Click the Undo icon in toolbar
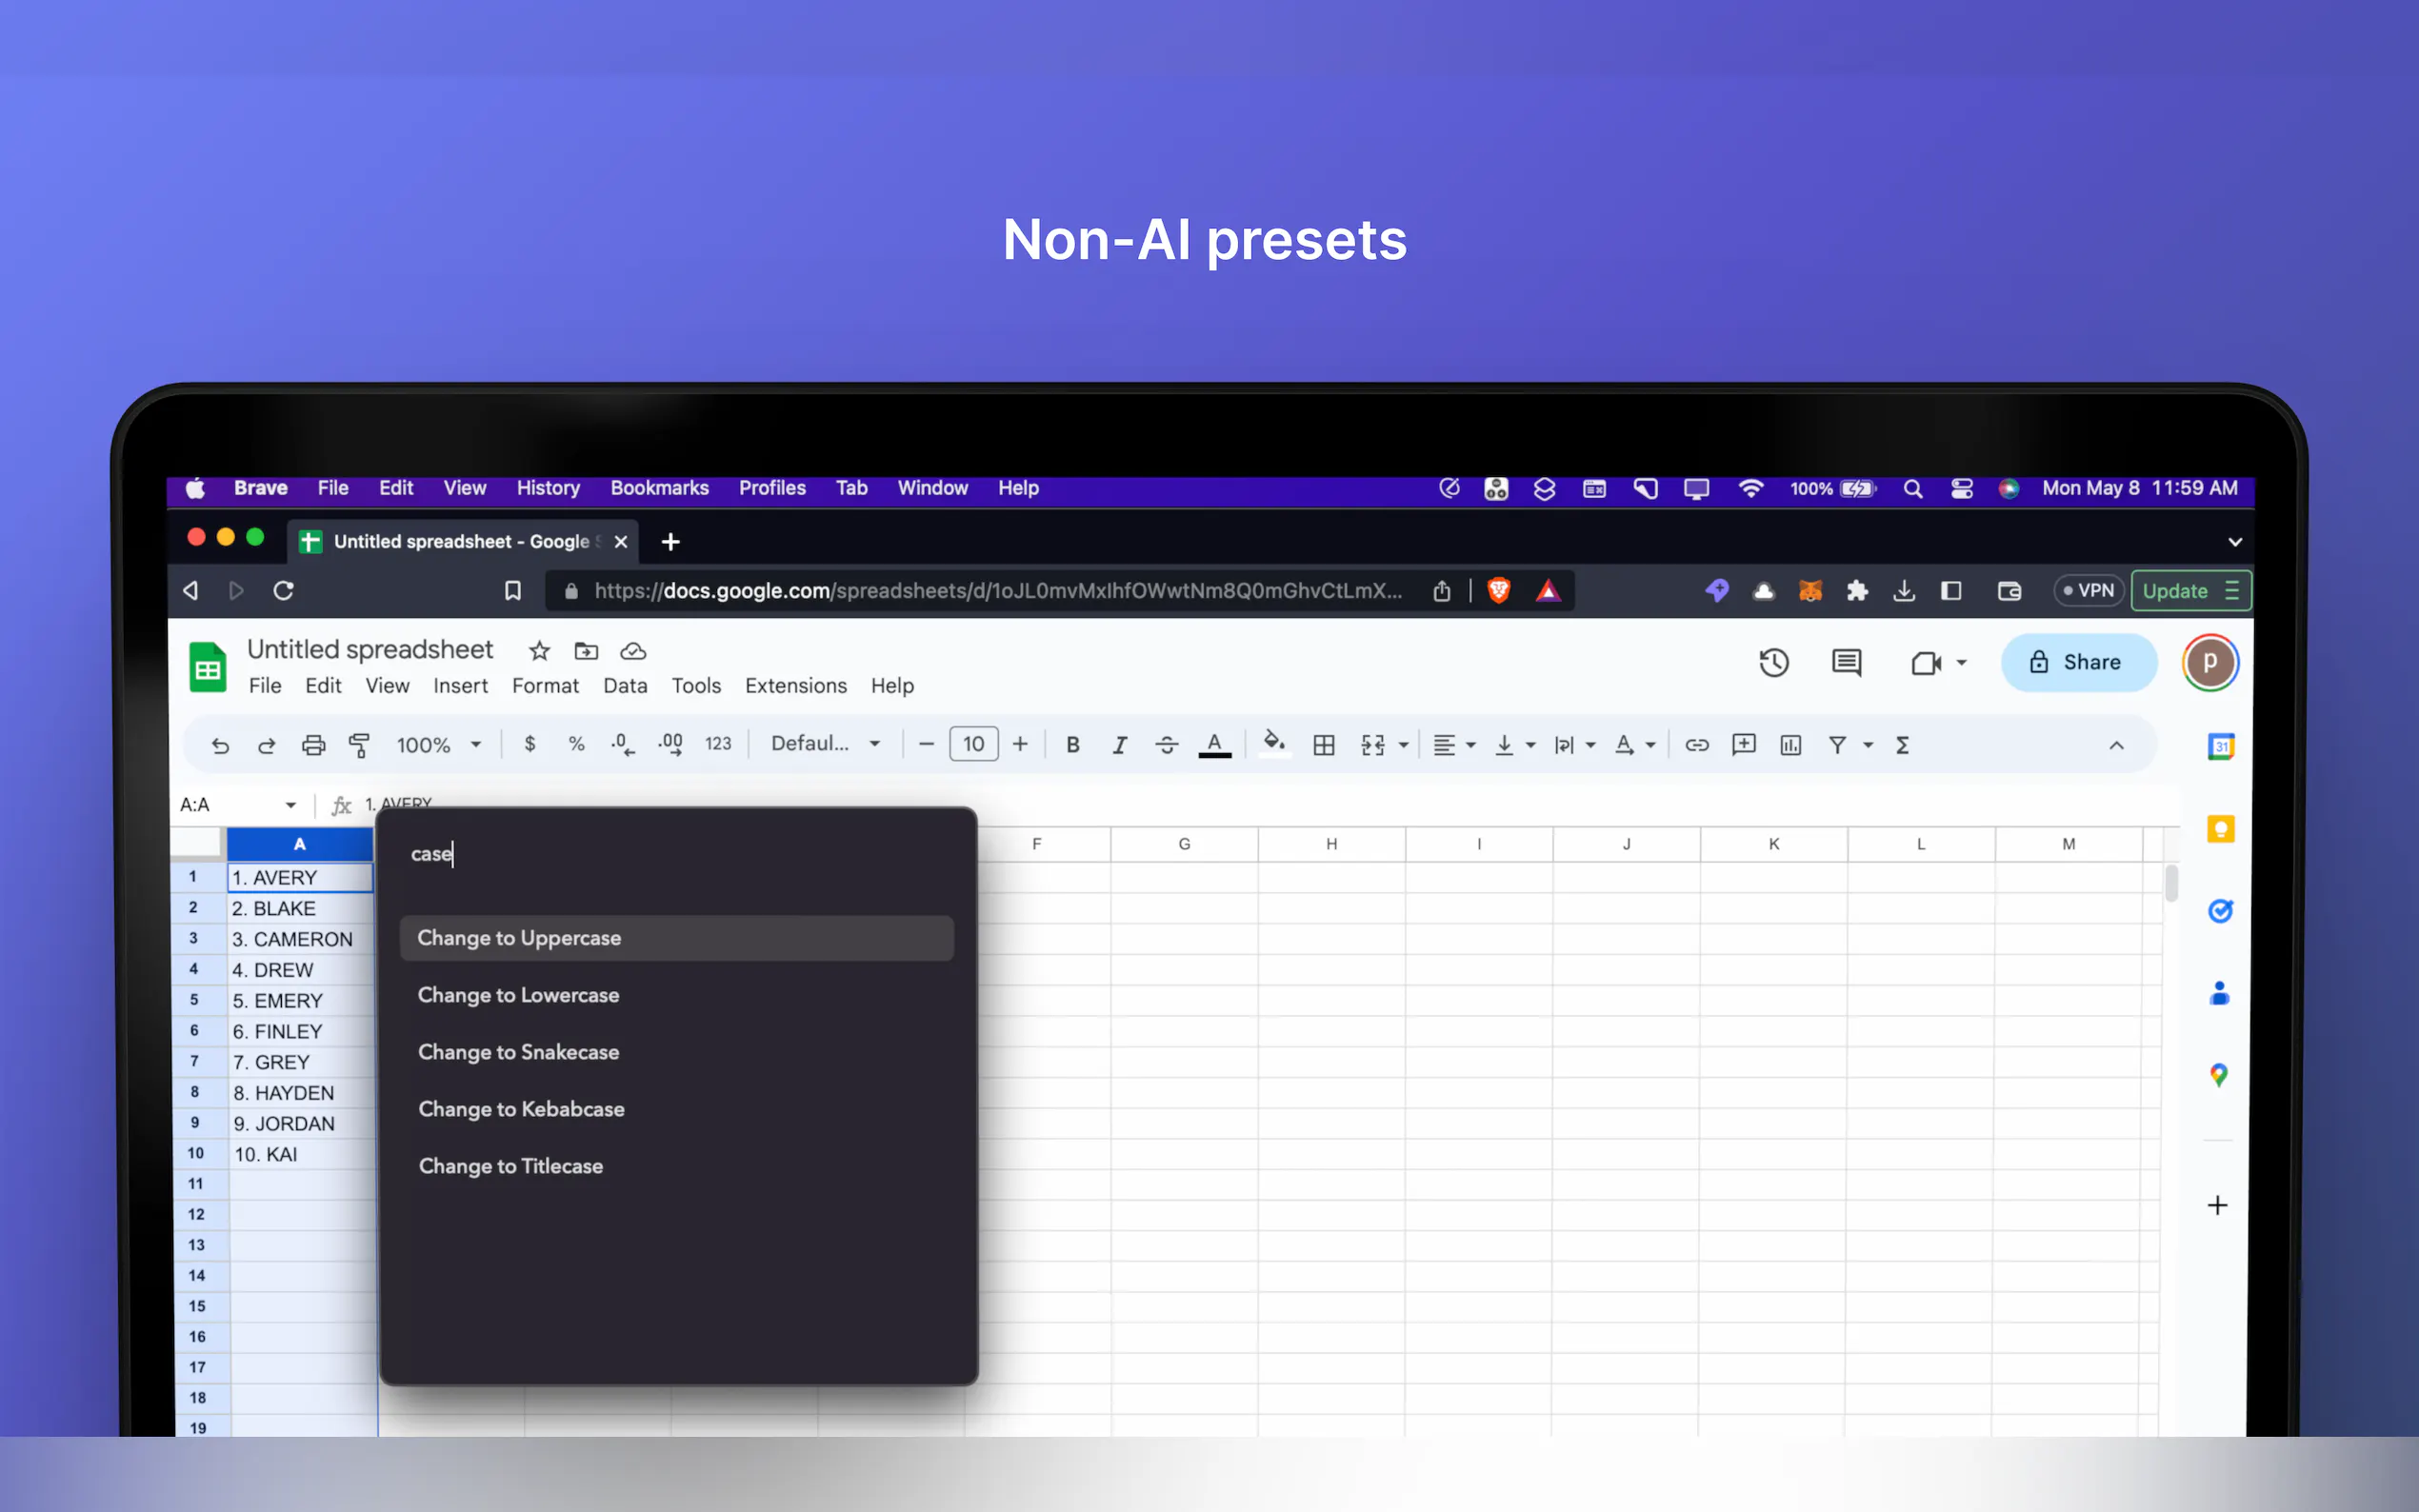The image size is (2419, 1512). (220, 745)
